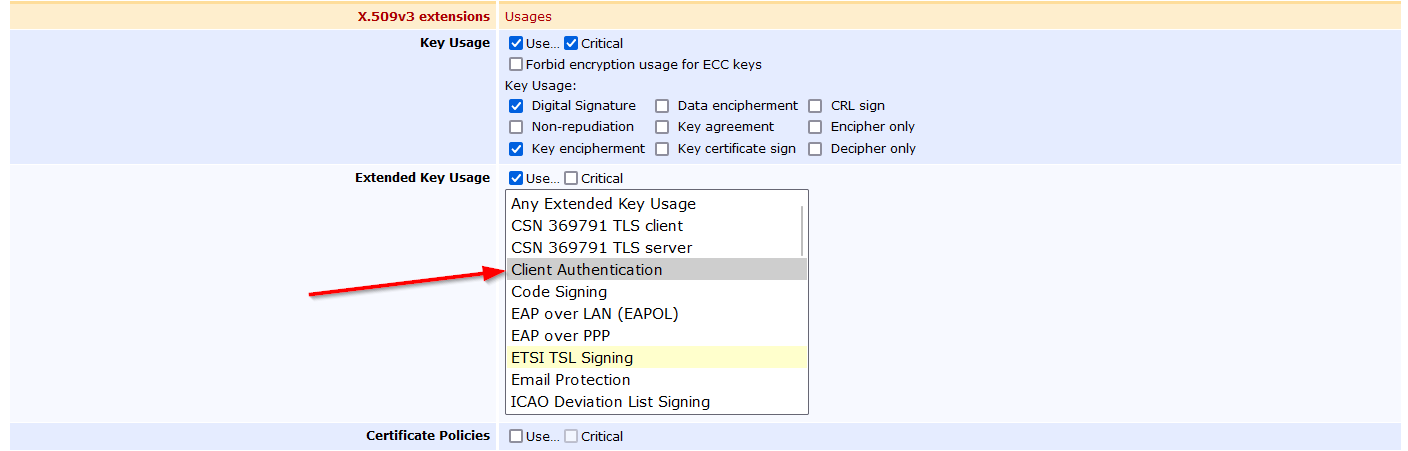Mark Extended Key Usage as Critical
Image resolution: width=1408 pixels, height=451 pixels.
571,178
